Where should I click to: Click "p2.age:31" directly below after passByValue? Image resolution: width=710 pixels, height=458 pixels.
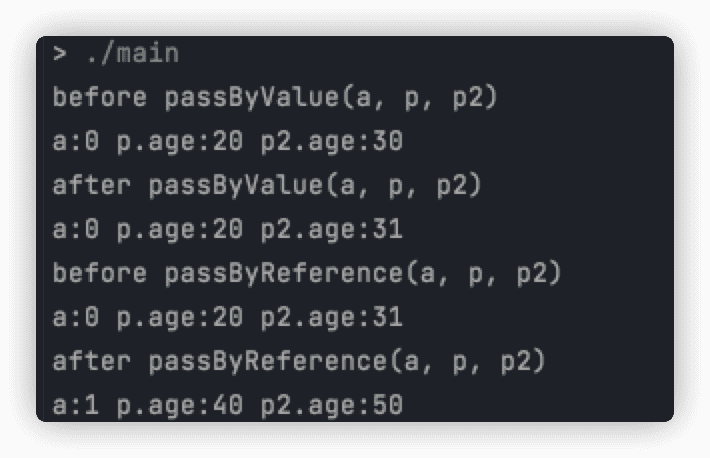tap(331, 230)
